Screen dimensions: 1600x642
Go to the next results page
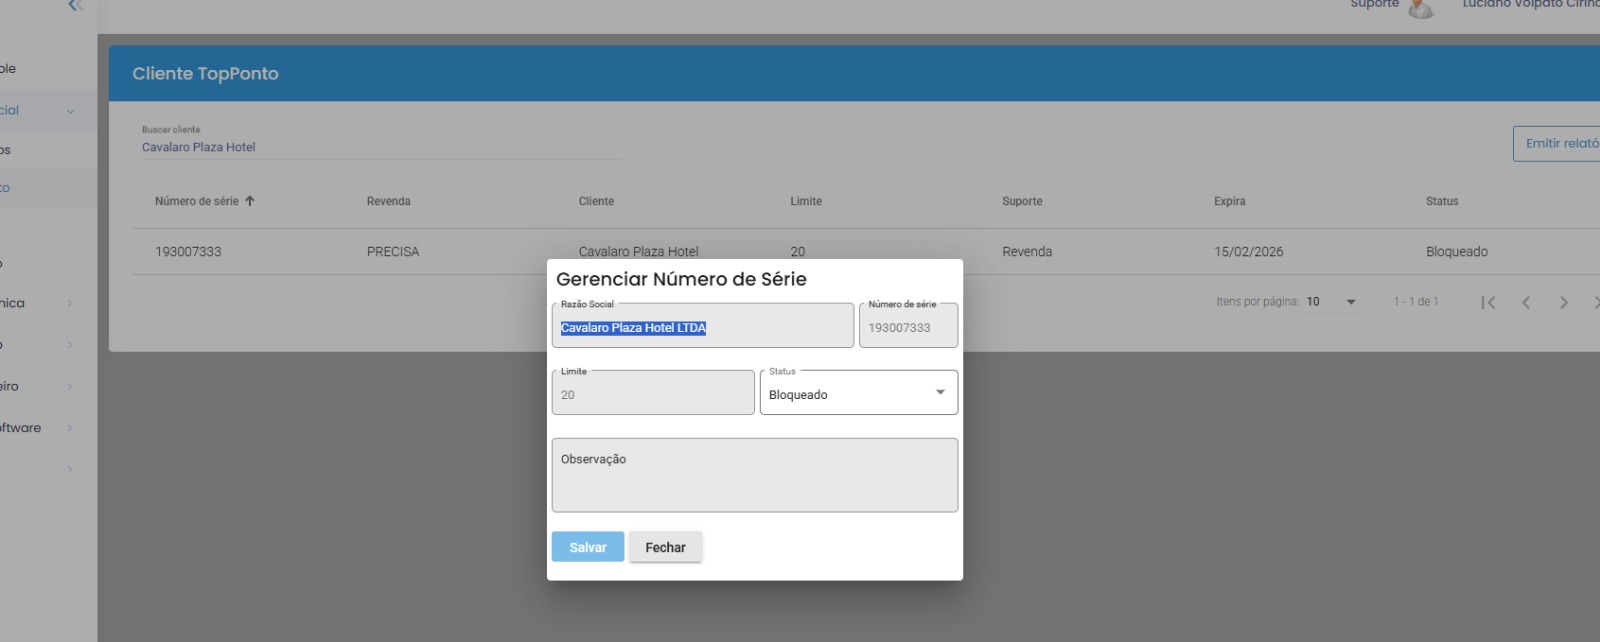click(1564, 302)
